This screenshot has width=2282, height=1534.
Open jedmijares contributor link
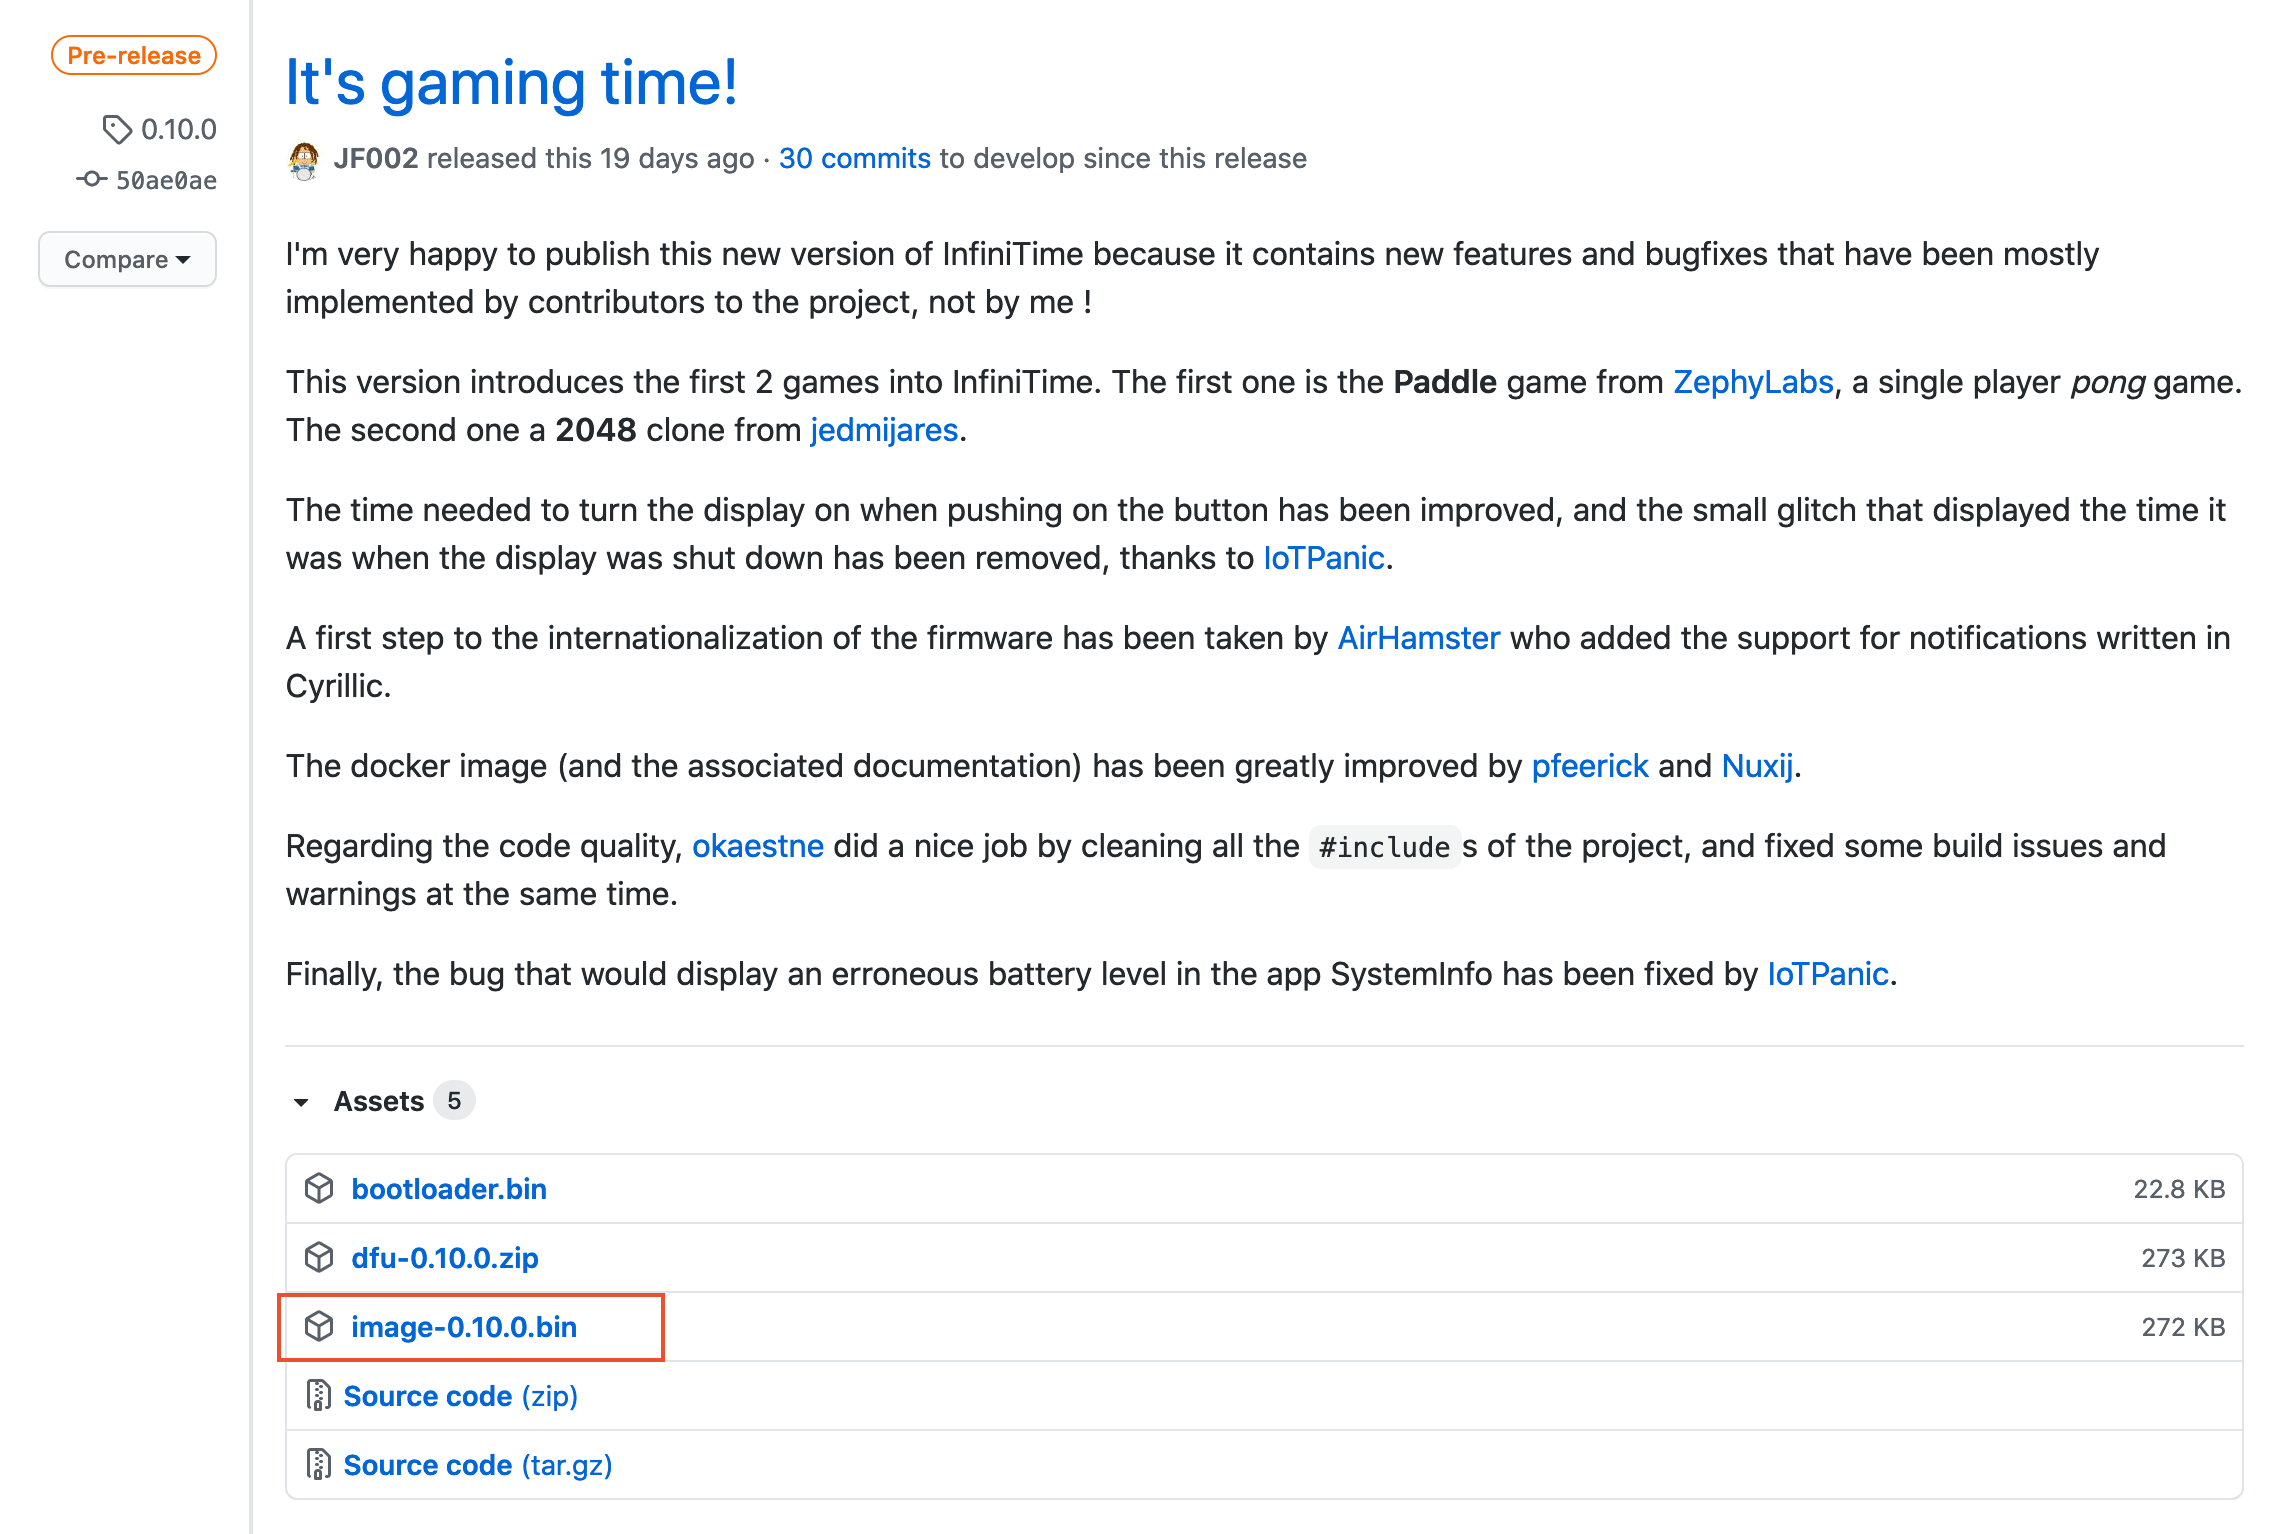(884, 430)
